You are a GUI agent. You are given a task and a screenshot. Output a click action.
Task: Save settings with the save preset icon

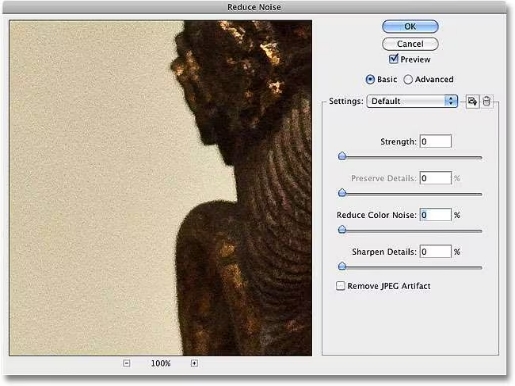tap(472, 101)
